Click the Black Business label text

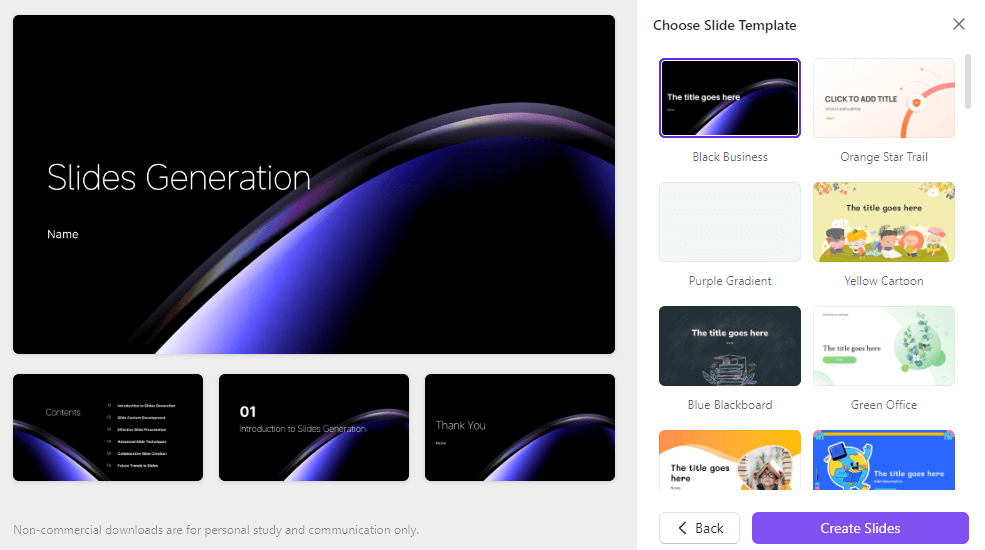(730, 157)
